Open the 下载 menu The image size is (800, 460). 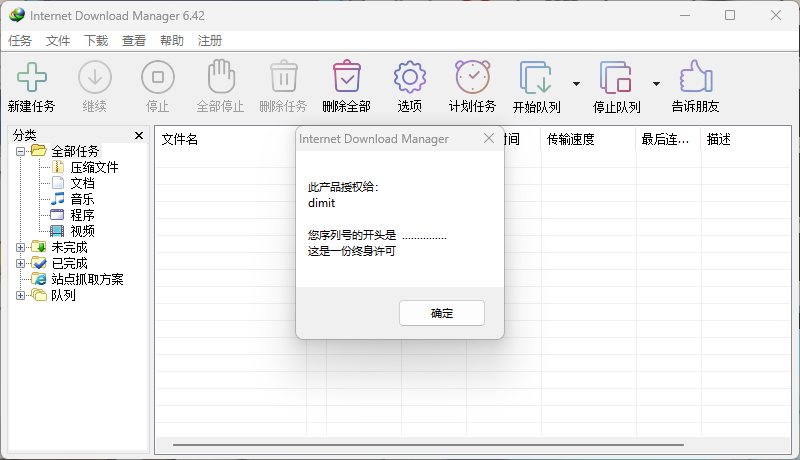(x=96, y=41)
